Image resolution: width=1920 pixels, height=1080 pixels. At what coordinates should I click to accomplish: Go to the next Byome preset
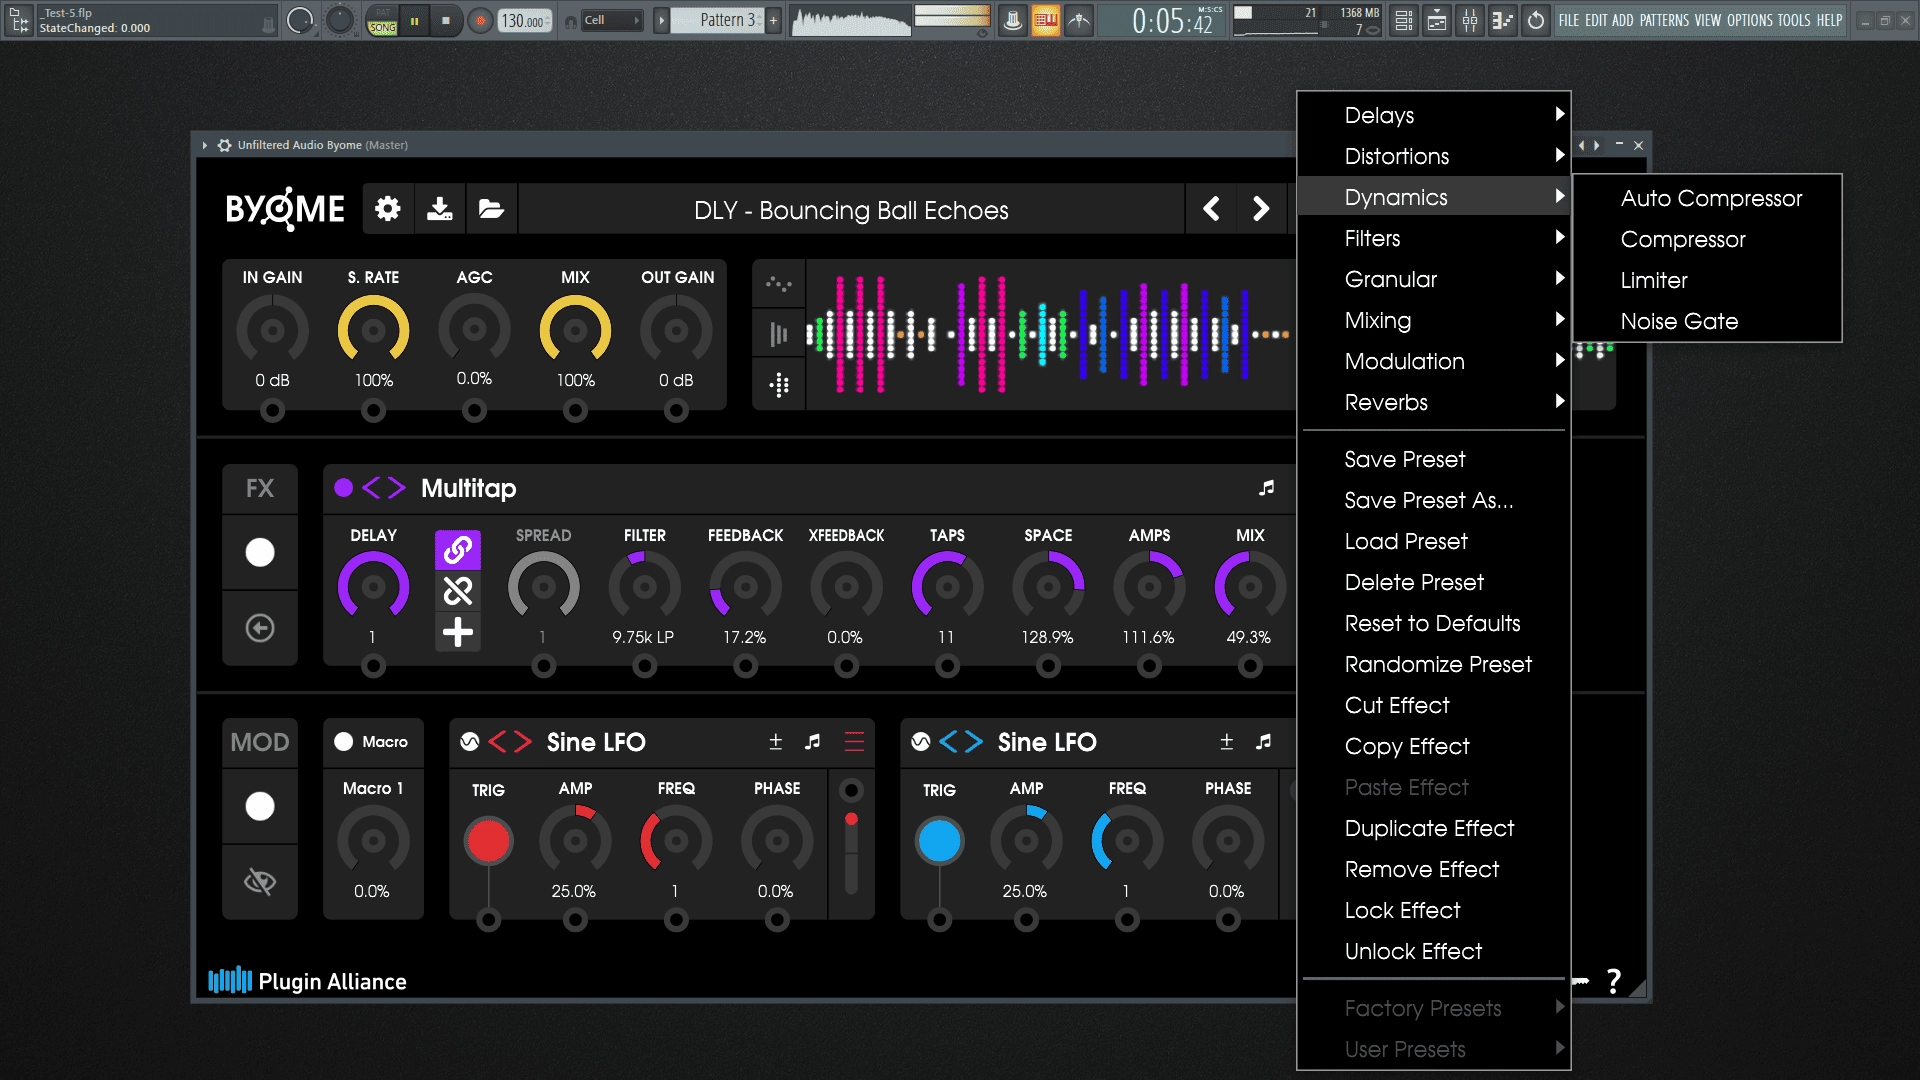1261,209
